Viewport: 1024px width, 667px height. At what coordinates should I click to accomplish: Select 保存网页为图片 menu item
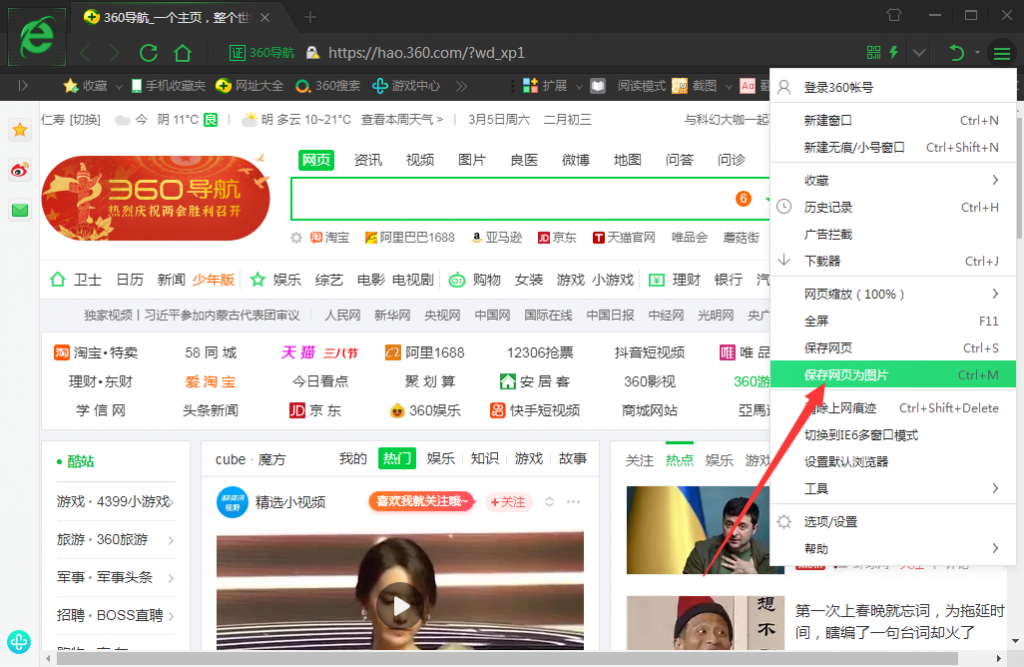click(x=893, y=375)
